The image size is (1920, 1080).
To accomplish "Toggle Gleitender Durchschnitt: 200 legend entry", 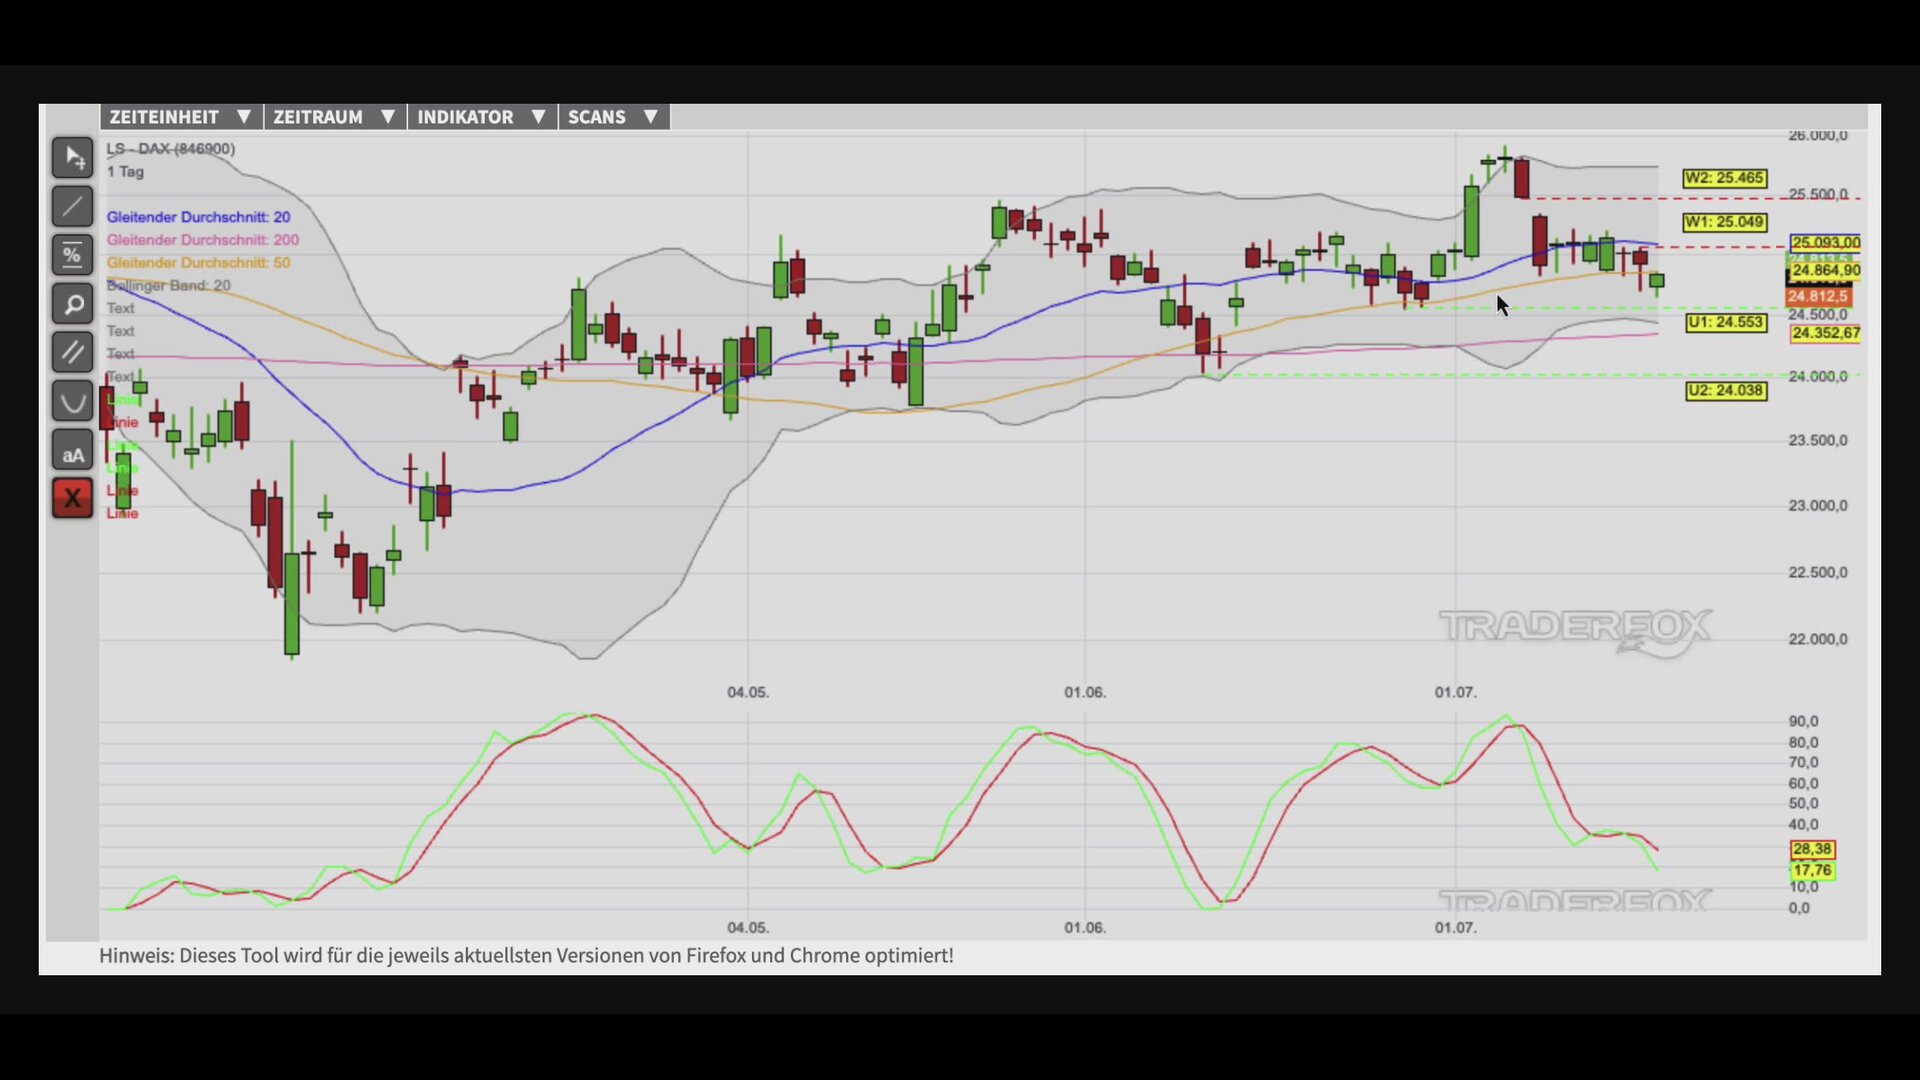I will point(202,240).
